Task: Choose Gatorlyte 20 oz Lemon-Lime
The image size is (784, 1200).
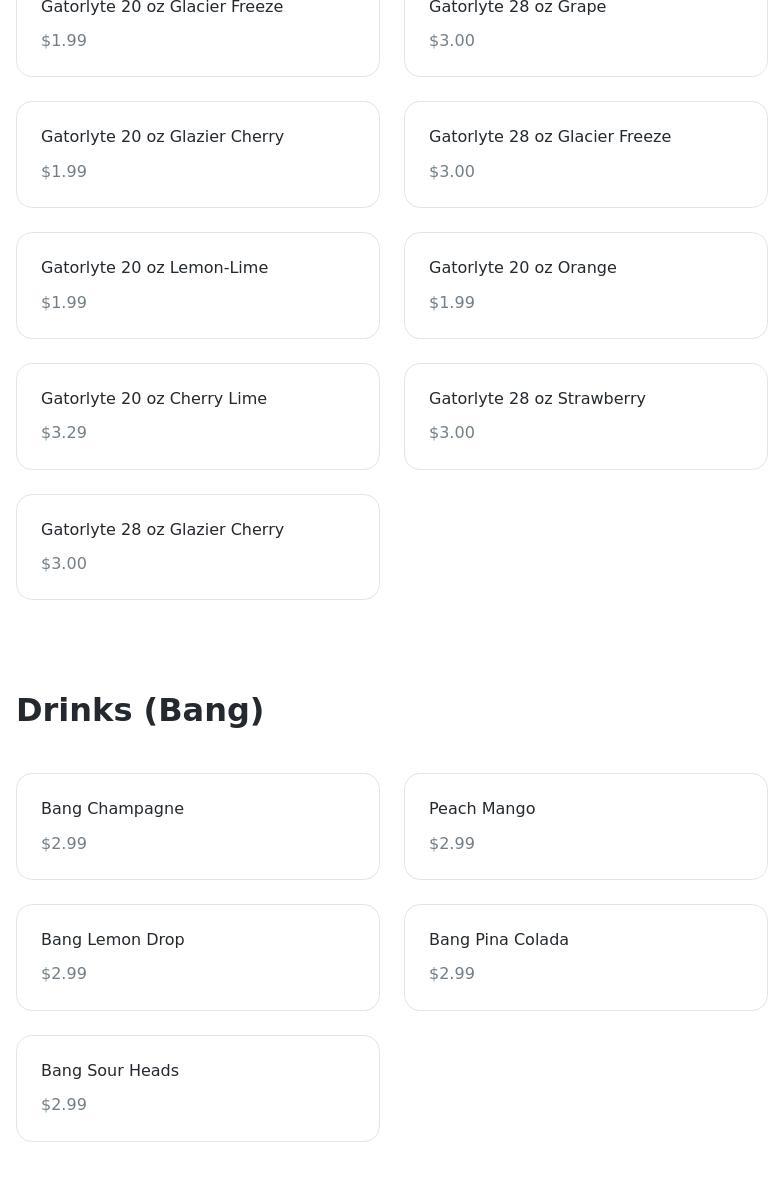Action: click(x=198, y=285)
